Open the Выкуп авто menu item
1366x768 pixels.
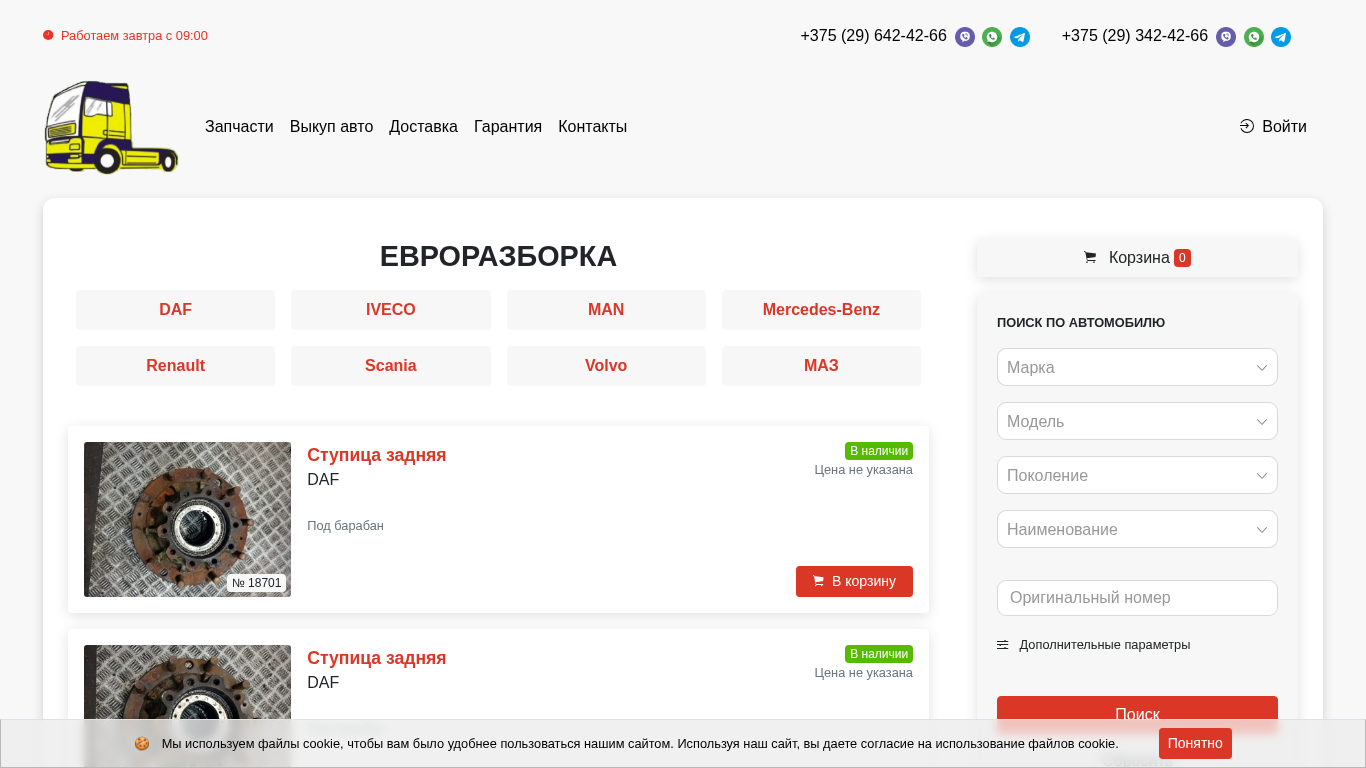tap(331, 126)
